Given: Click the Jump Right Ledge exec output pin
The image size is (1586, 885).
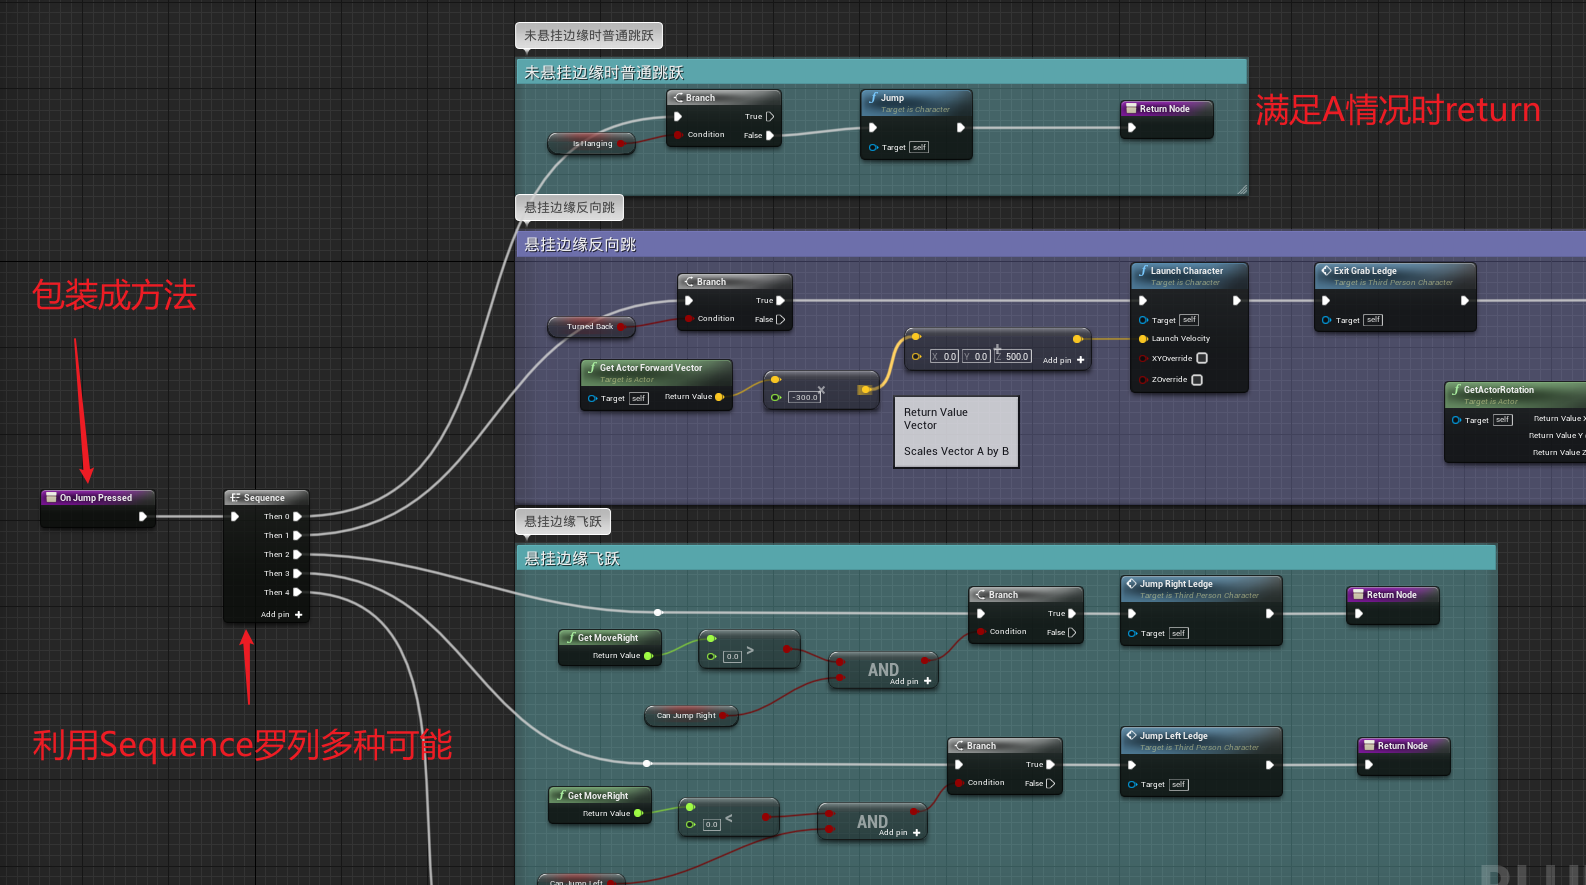Looking at the screenshot, I should coord(1270,614).
